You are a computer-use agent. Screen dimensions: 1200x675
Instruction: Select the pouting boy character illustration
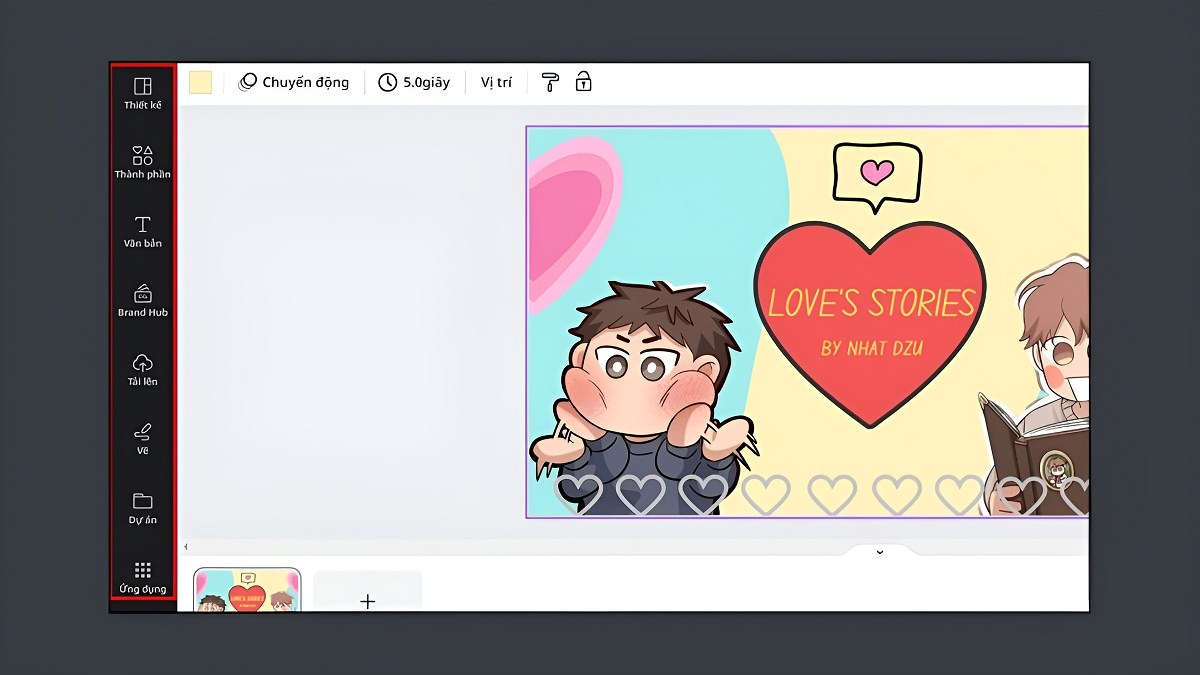(643, 400)
